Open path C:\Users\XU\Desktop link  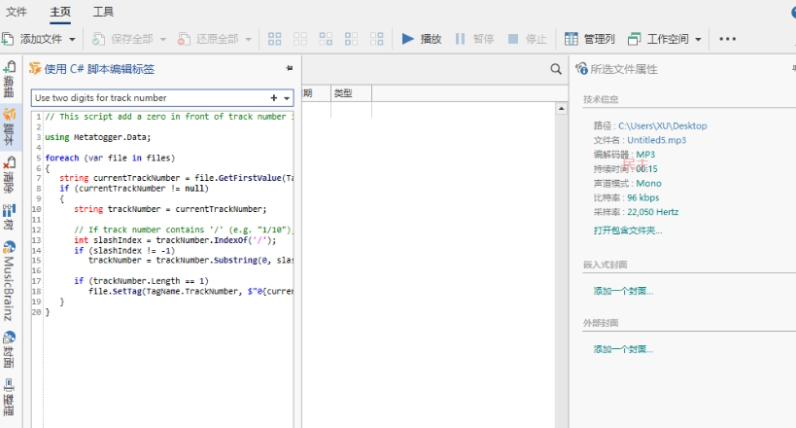(x=662, y=126)
